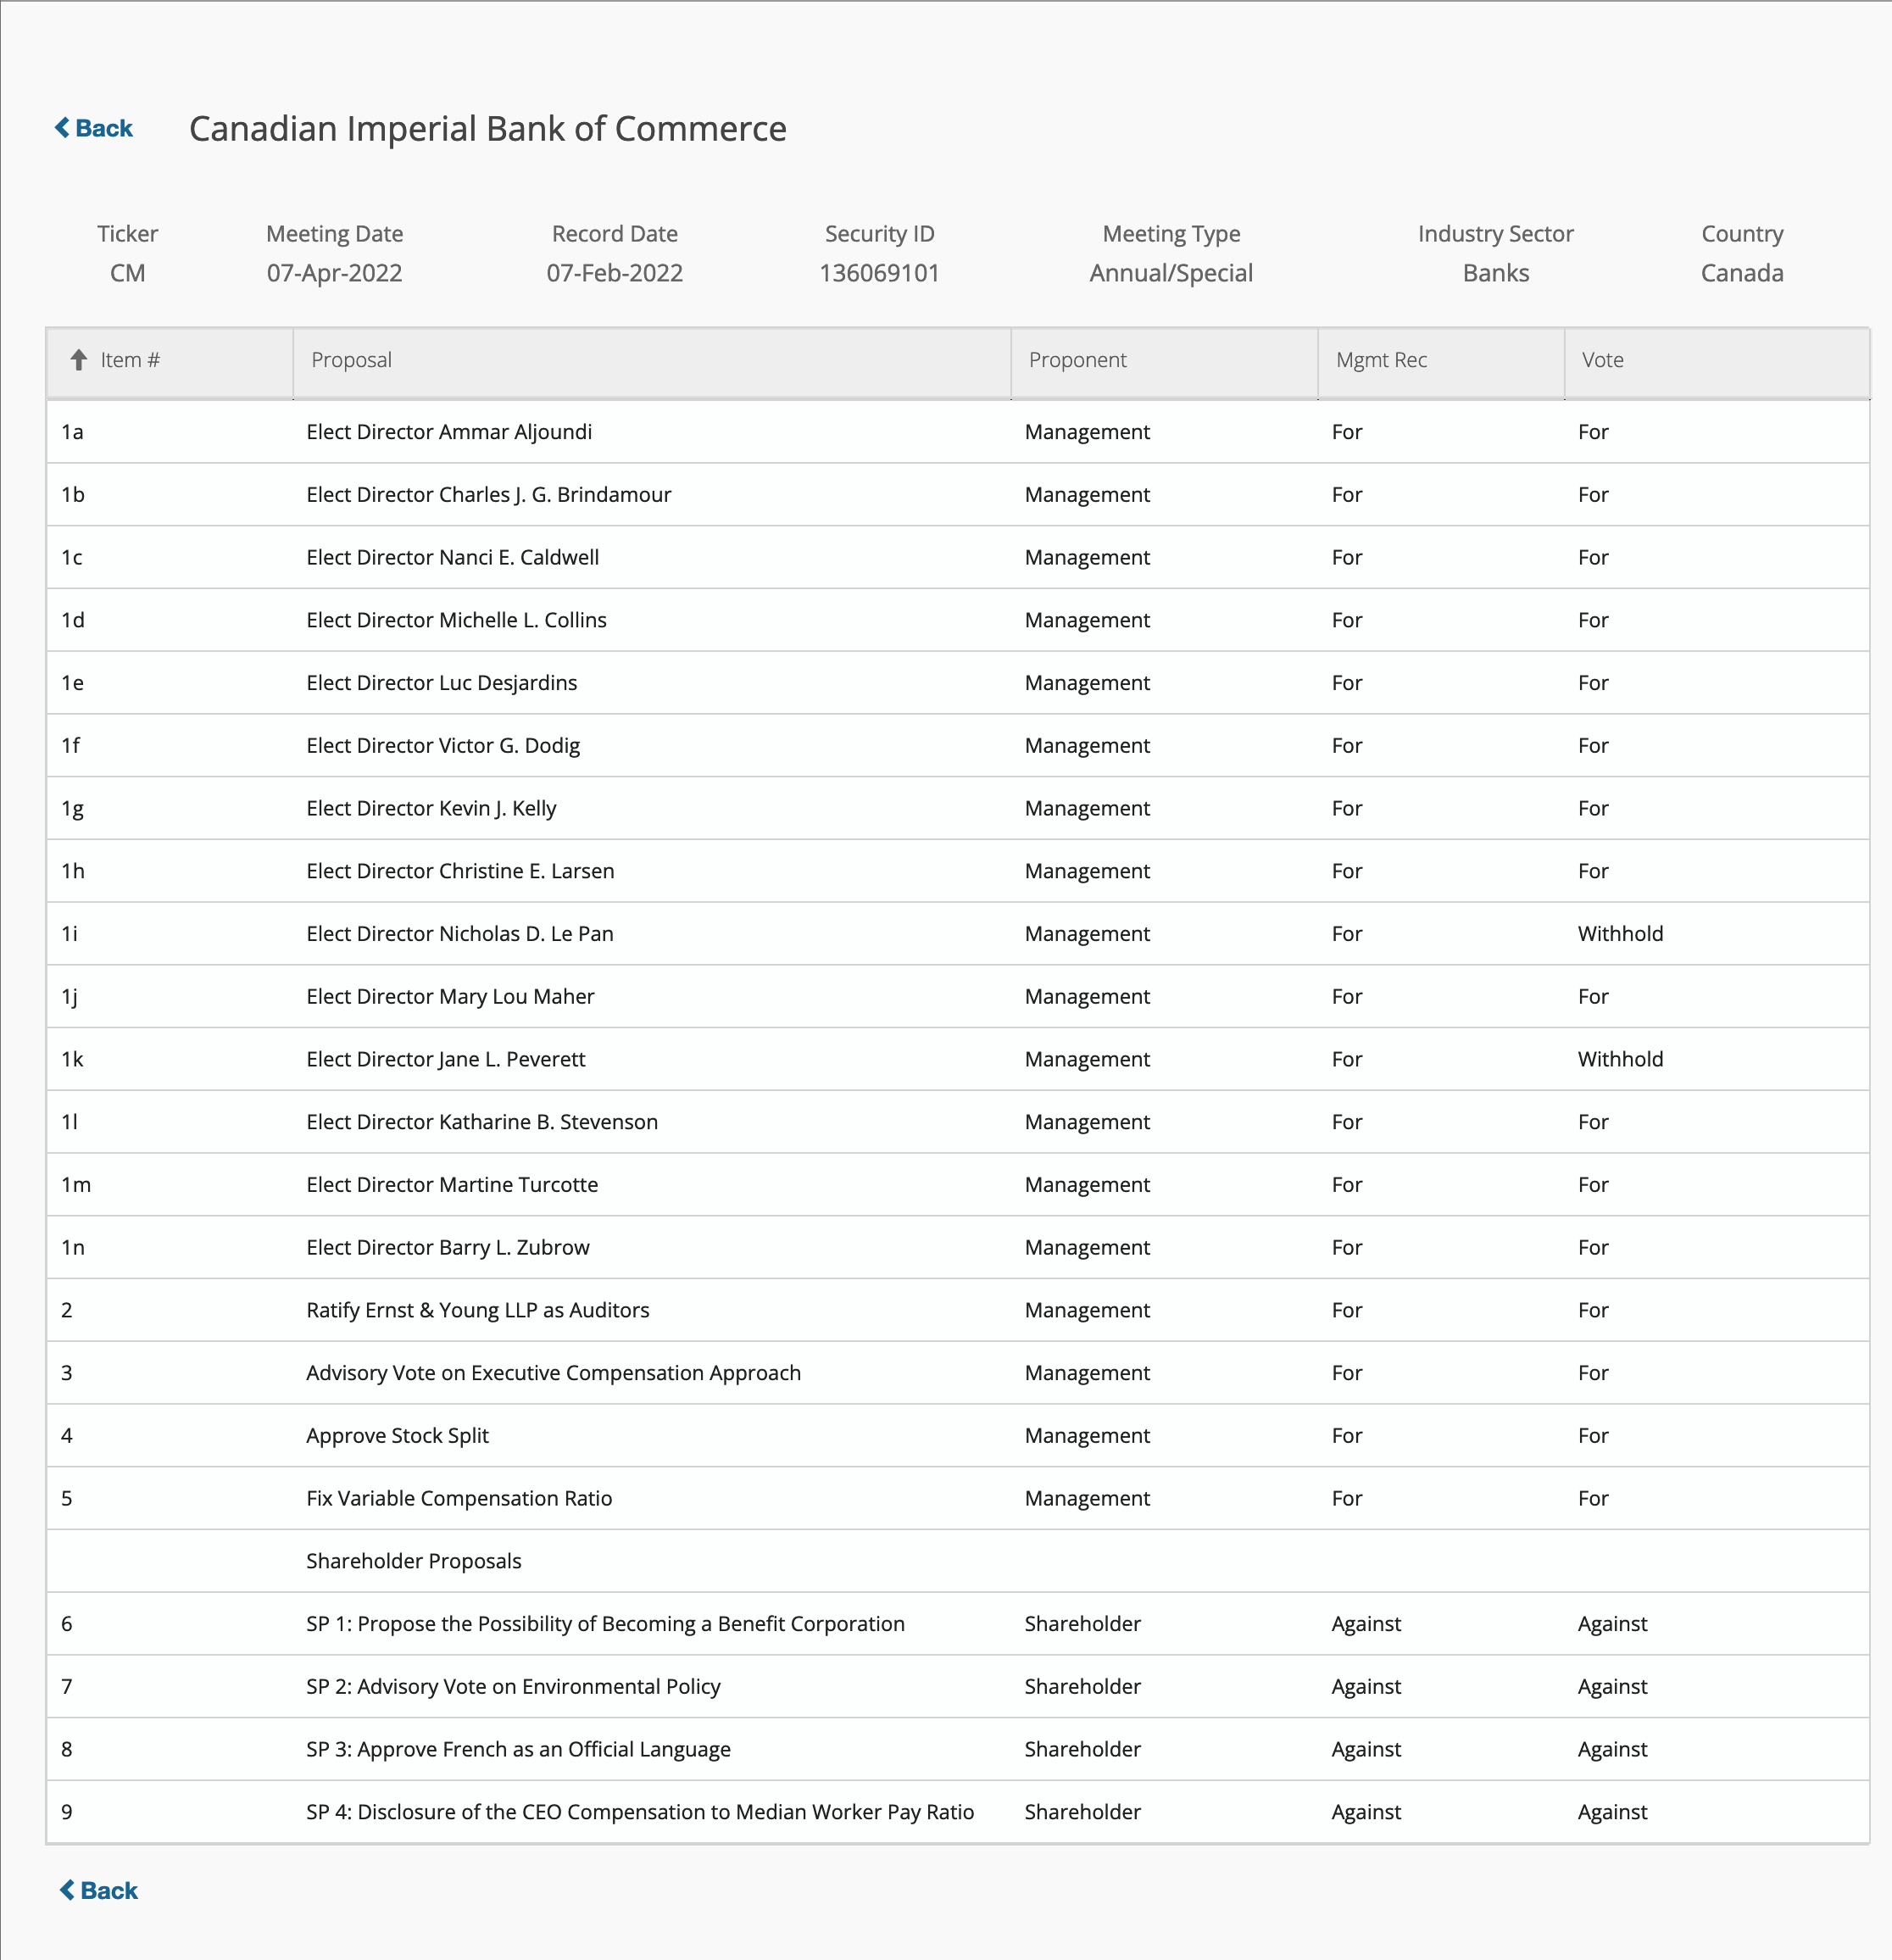The height and width of the screenshot is (1960, 1892).
Task: Click the top Back chevron icon
Action: (x=62, y=128)
